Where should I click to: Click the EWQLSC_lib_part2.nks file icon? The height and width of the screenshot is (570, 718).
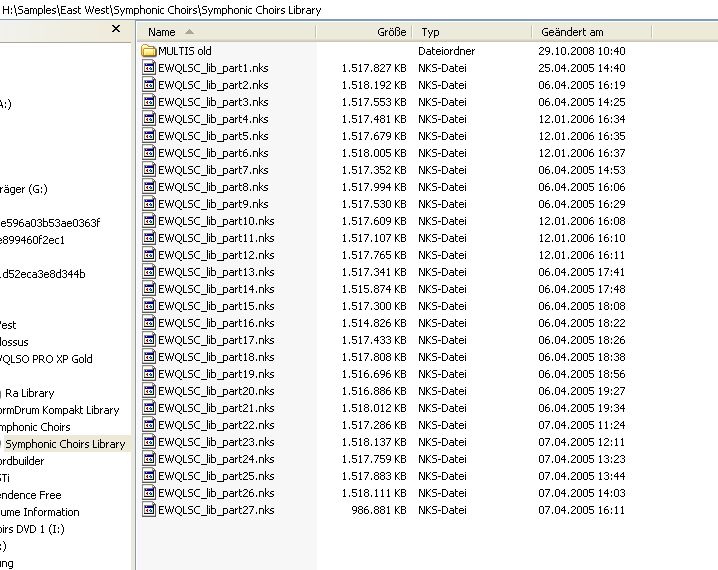(x=149, y=85)
